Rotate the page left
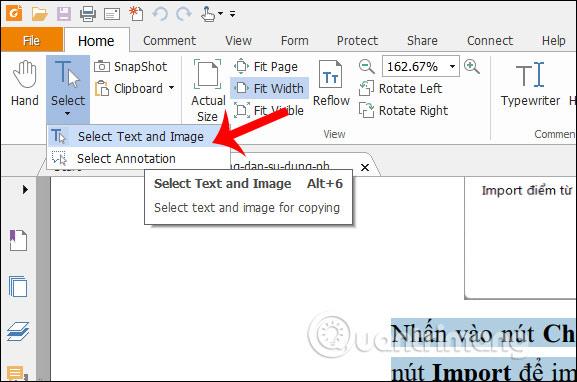Image resolution: width=577 pixels, height=382 pixels. 401,89
